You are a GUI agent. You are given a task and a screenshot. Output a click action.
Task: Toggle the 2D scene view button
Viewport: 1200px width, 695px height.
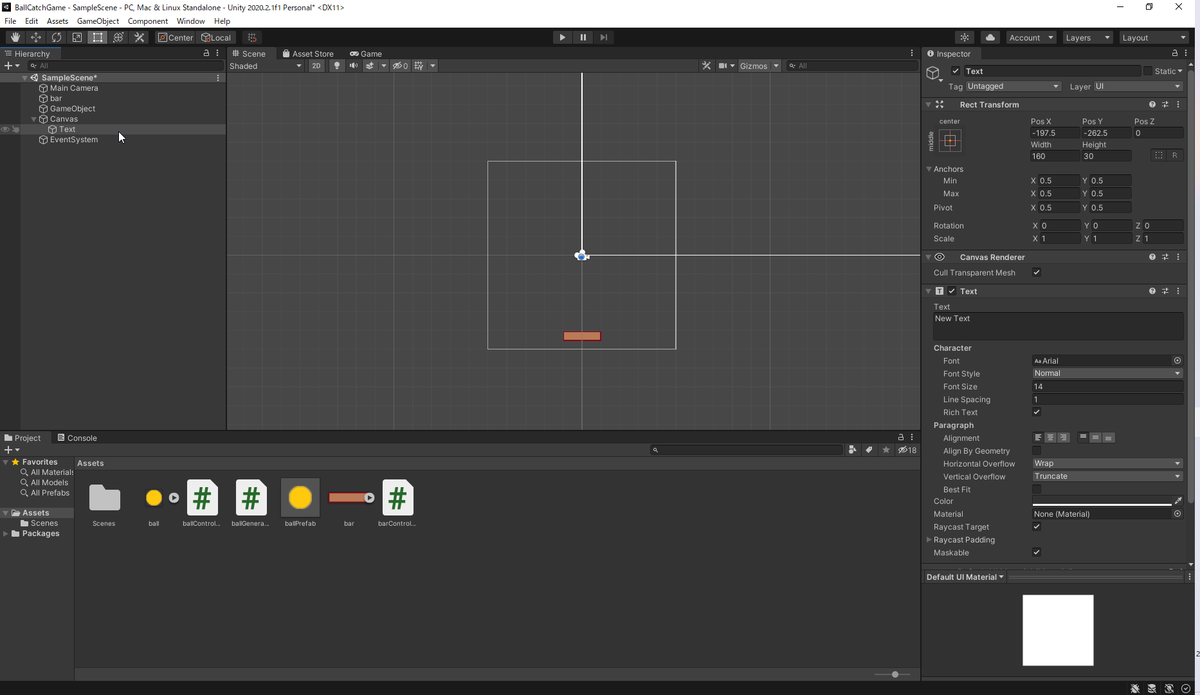point(316,66)
